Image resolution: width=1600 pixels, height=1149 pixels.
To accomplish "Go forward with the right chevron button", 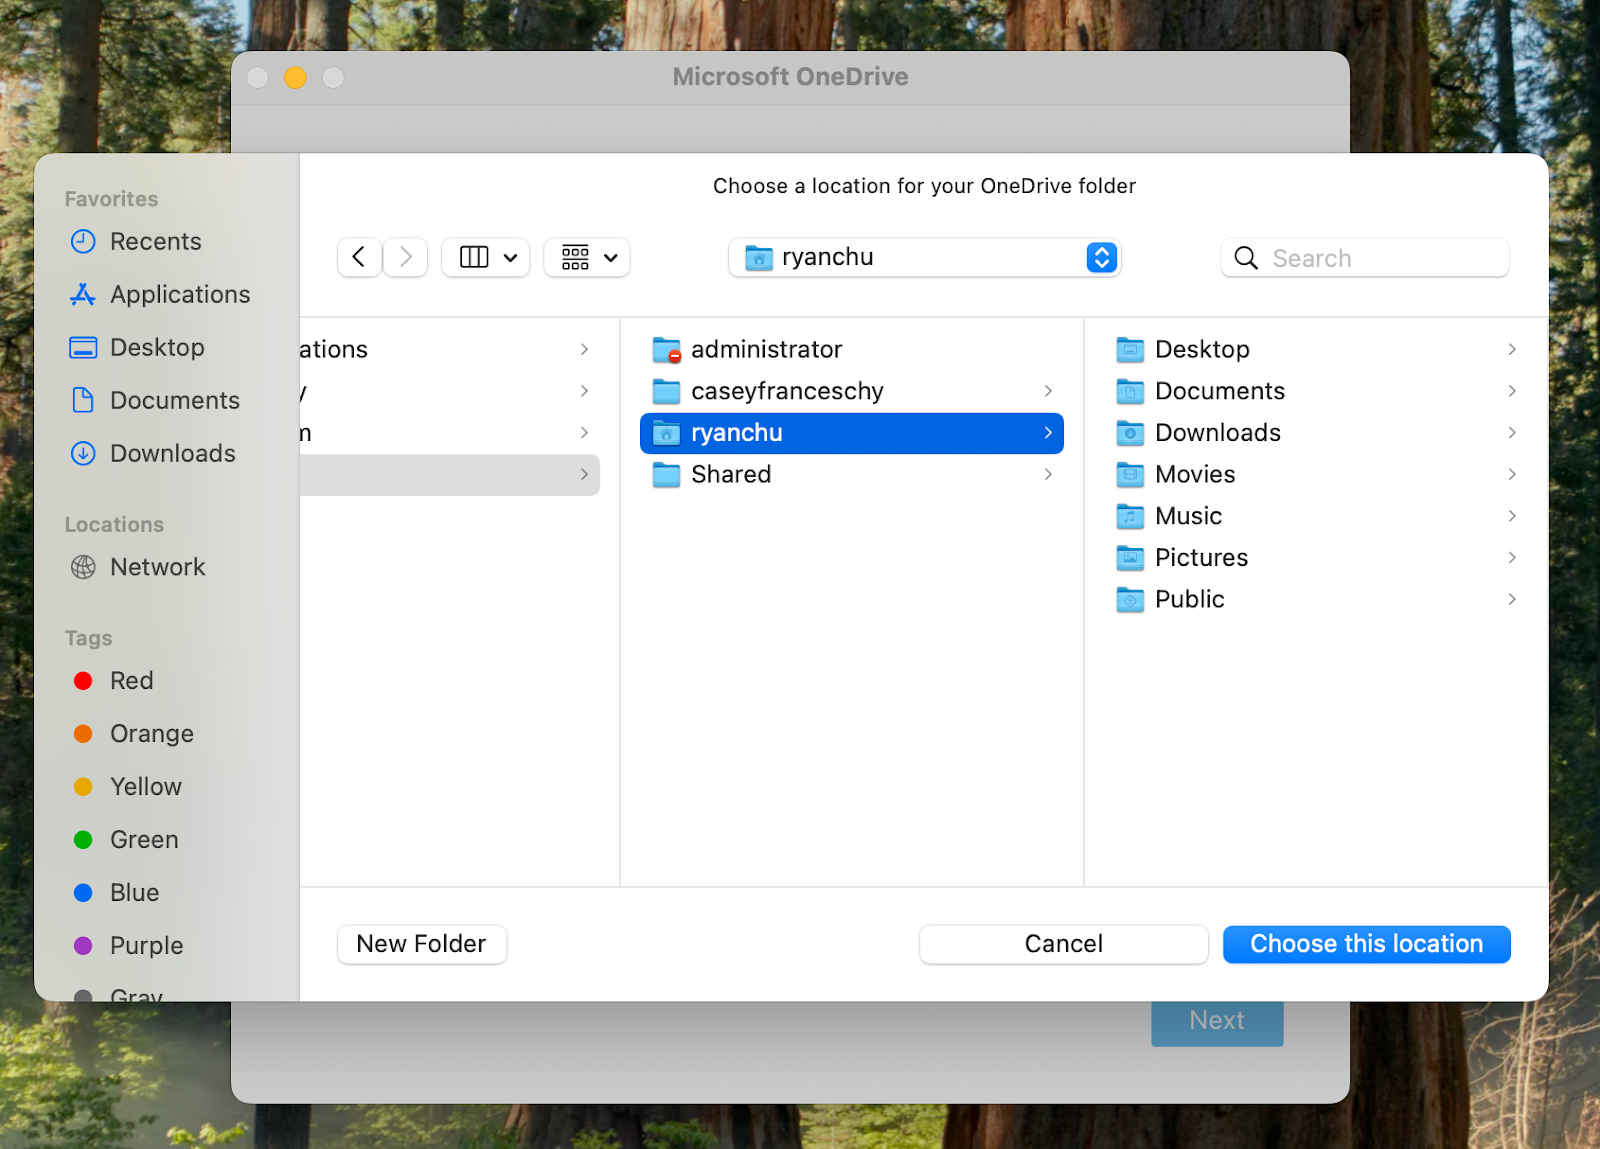I will tap(405, 258).
